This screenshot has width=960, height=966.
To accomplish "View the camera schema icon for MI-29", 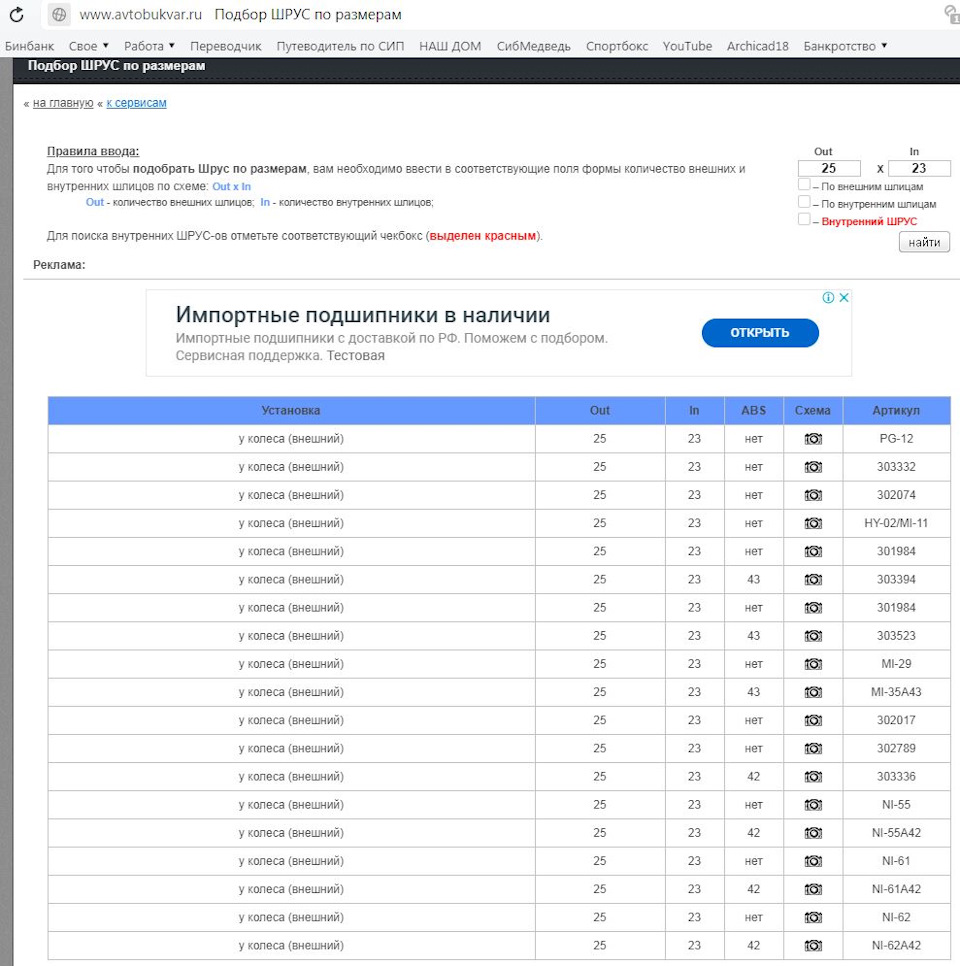I will [814, 663].
